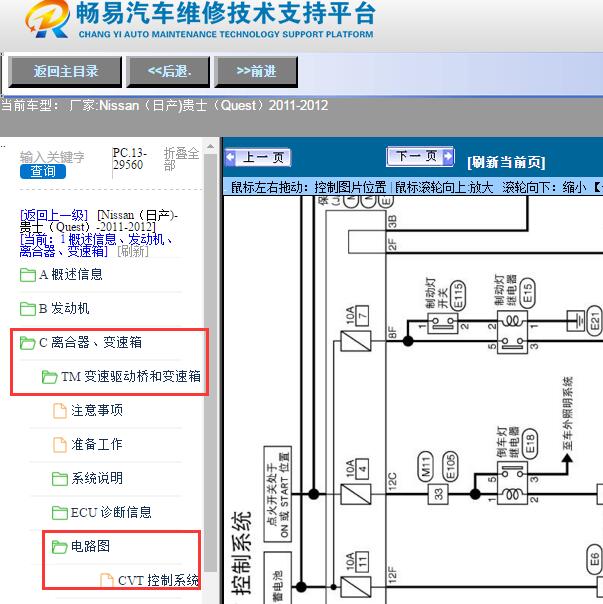Image resolution: width=603 pixels, height=604 pixels.
Task: Open the 注意事项 document
Action: (x=97, y=411)
